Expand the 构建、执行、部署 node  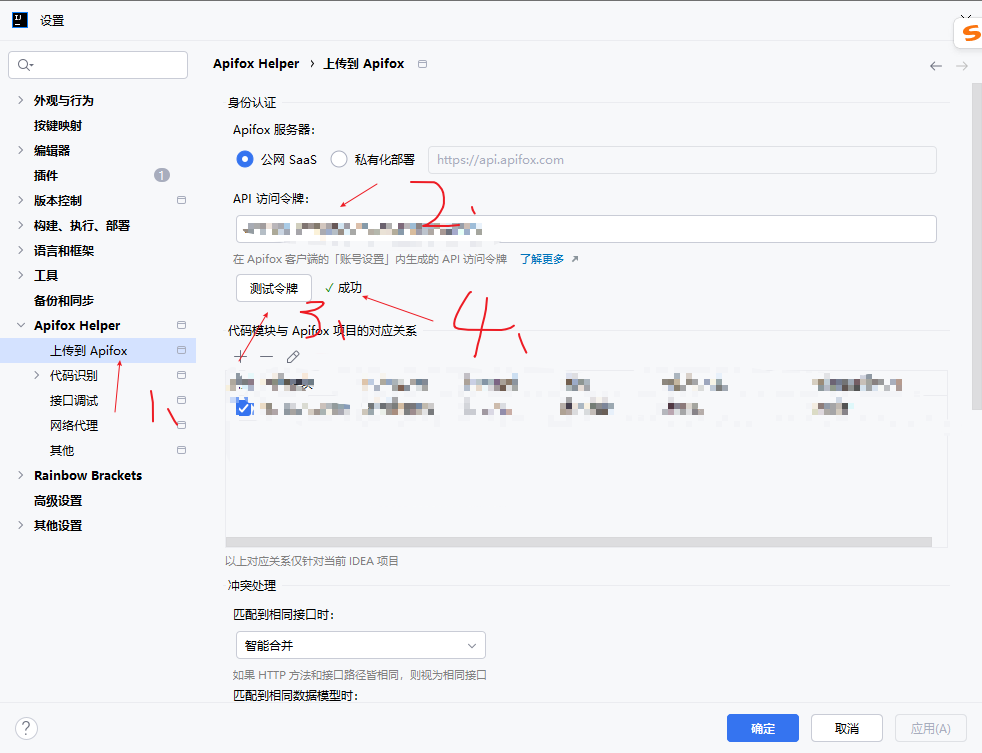21,226
